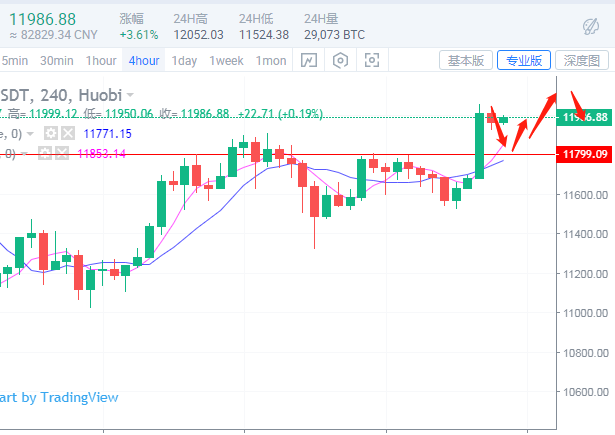Click the red 11799.09 price line label
The image size is (615, 435).
pos(585,154)
